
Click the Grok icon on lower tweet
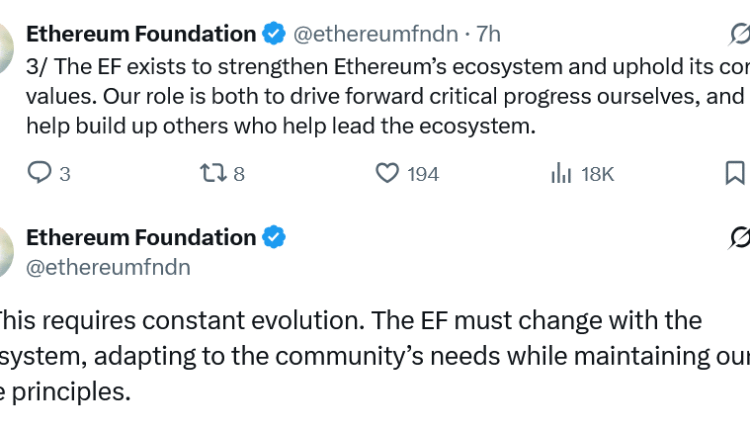tap(740, 238)
